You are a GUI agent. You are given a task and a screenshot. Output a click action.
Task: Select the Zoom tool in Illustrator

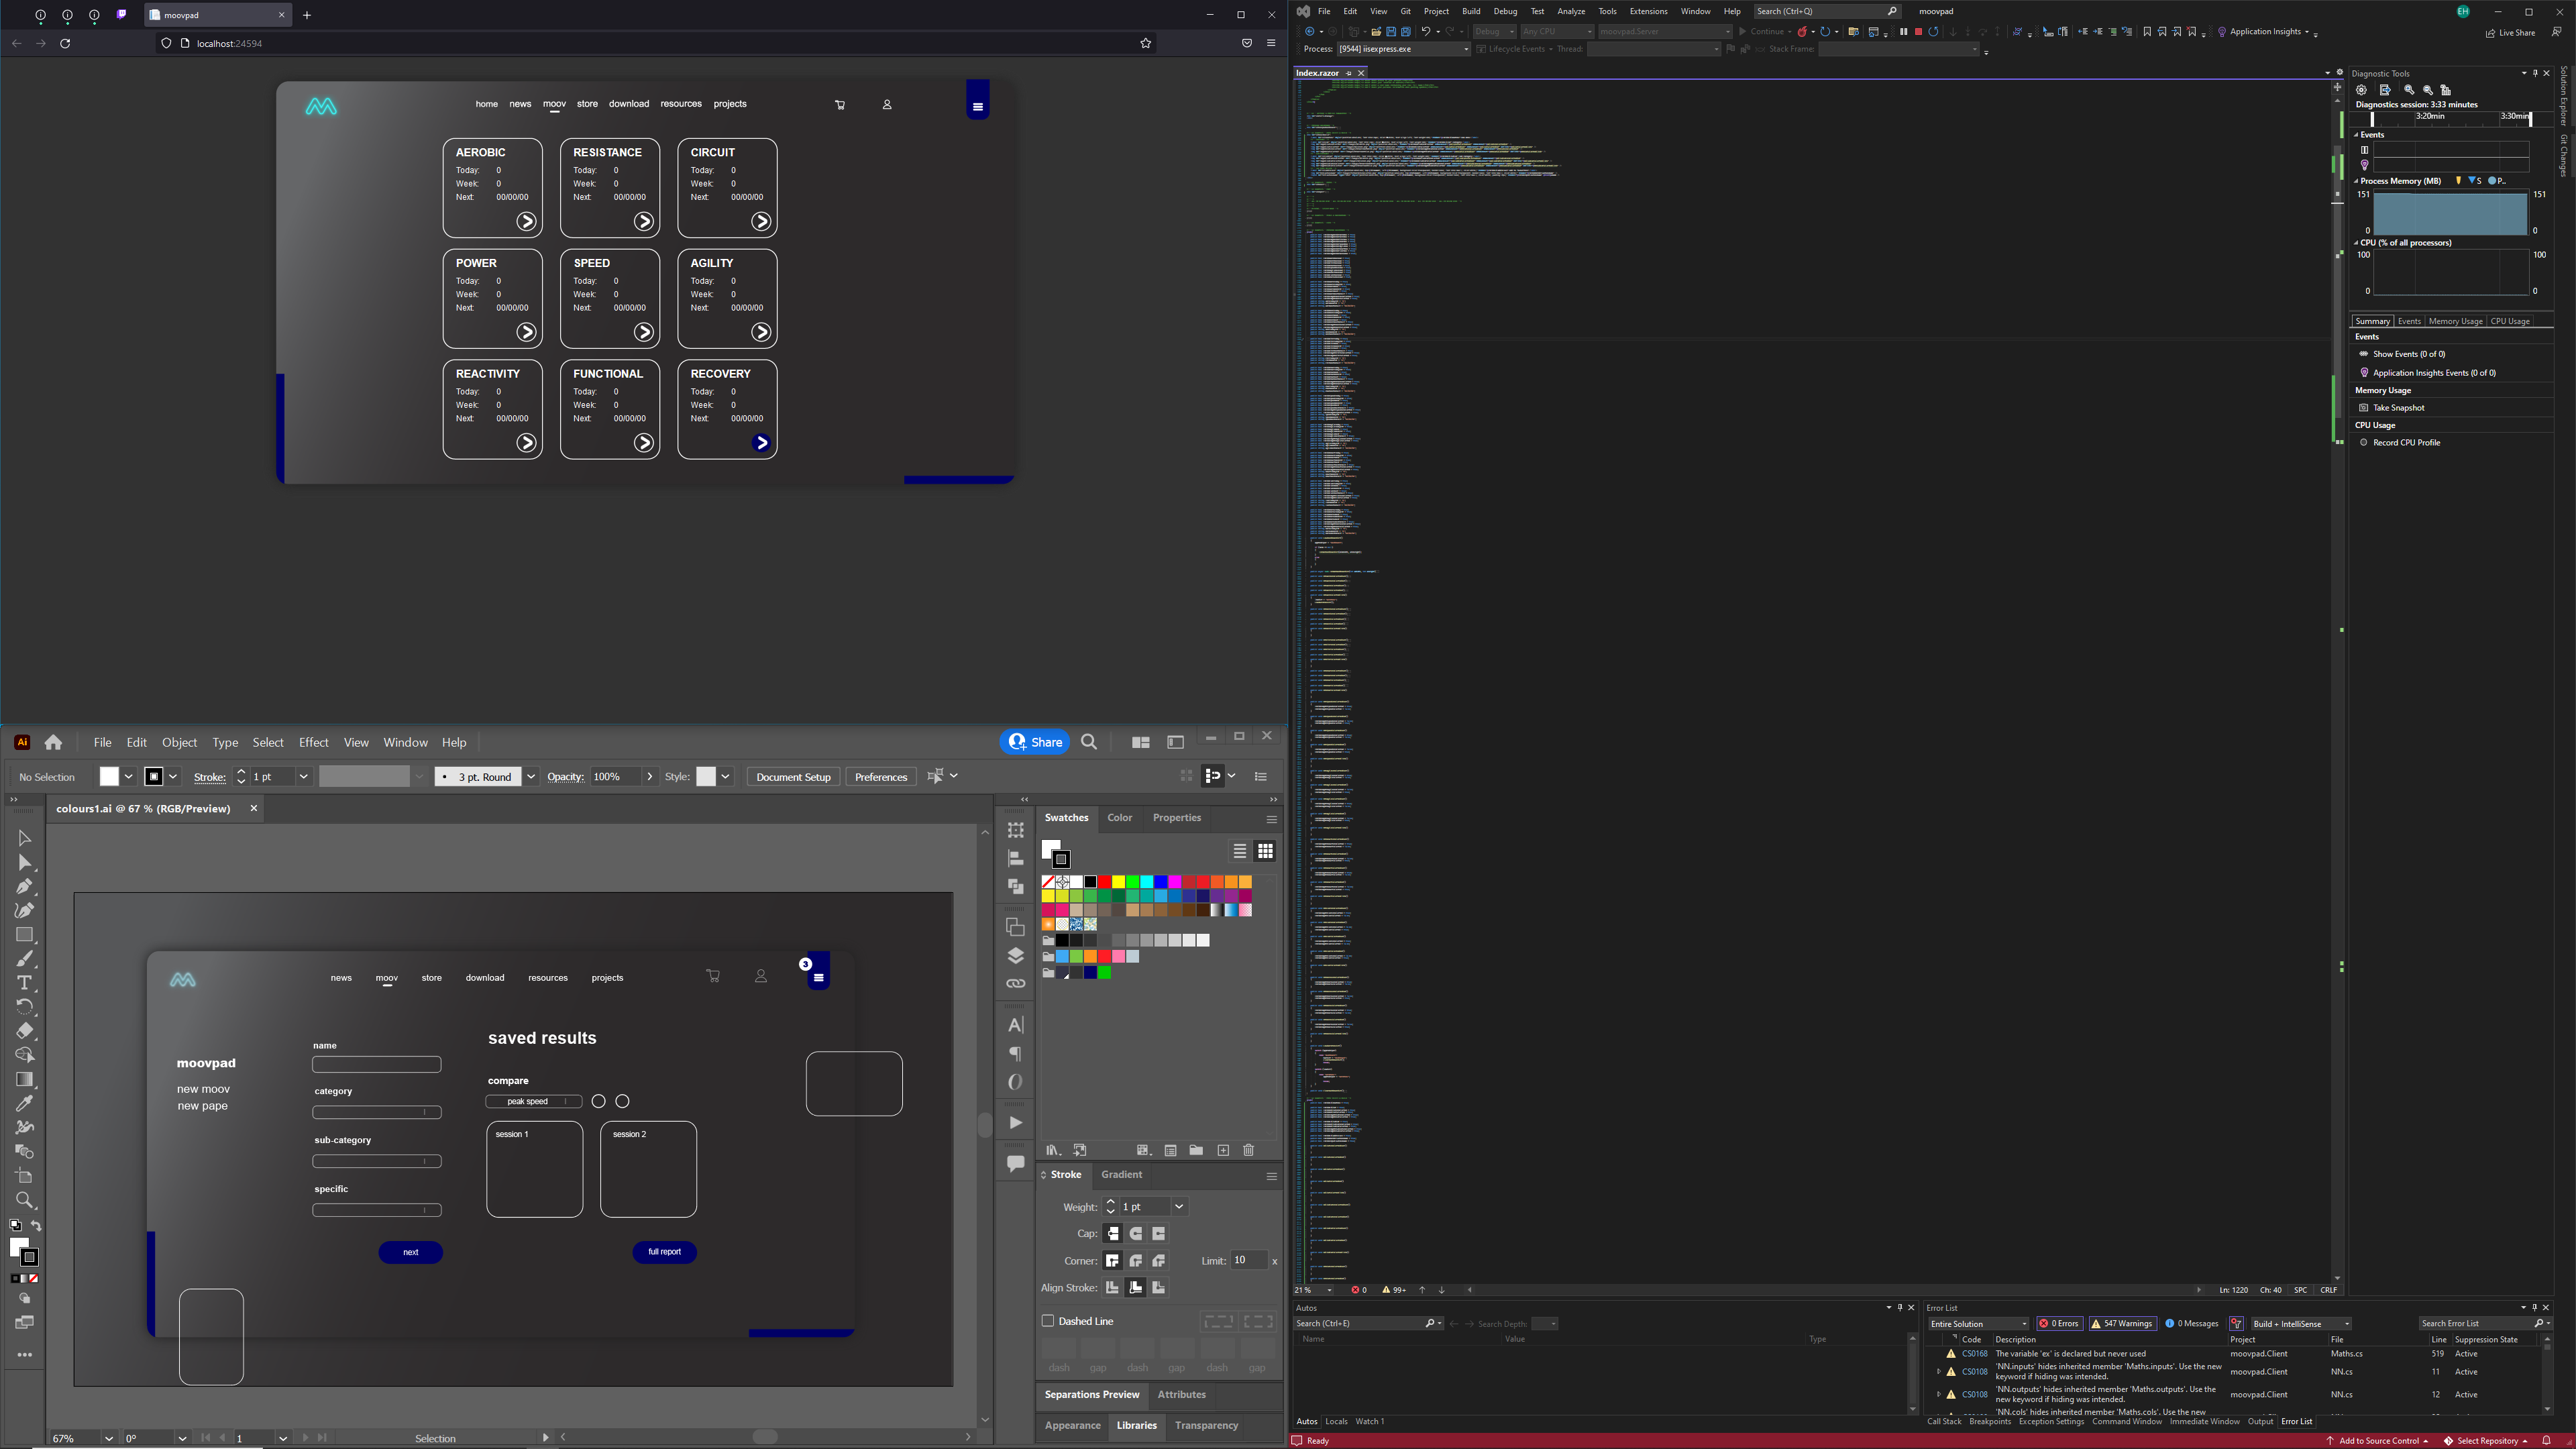coord(25,1201)
